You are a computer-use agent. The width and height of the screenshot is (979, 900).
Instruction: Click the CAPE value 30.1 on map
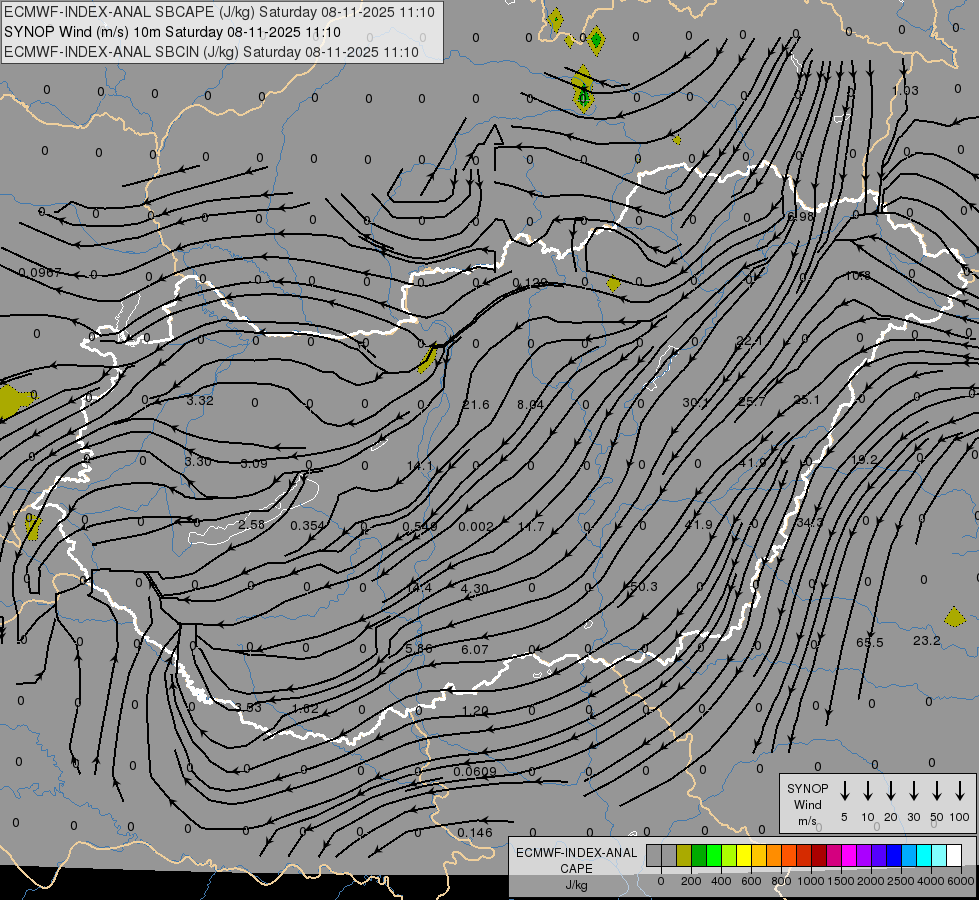click(x=696, y=403)
